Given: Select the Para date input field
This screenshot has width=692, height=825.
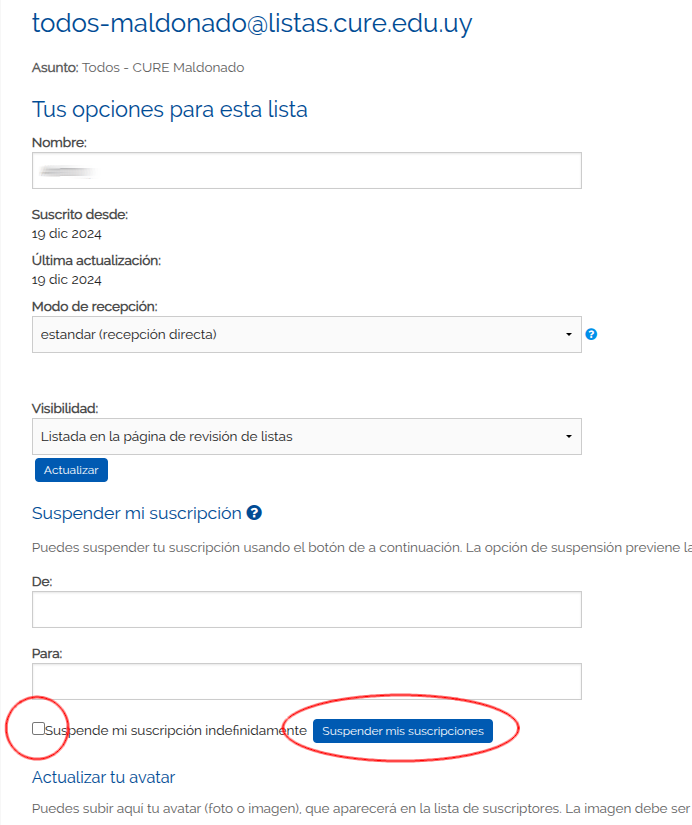Looking at the screenshot, I should pyautogui.click(x=306, y=681).
